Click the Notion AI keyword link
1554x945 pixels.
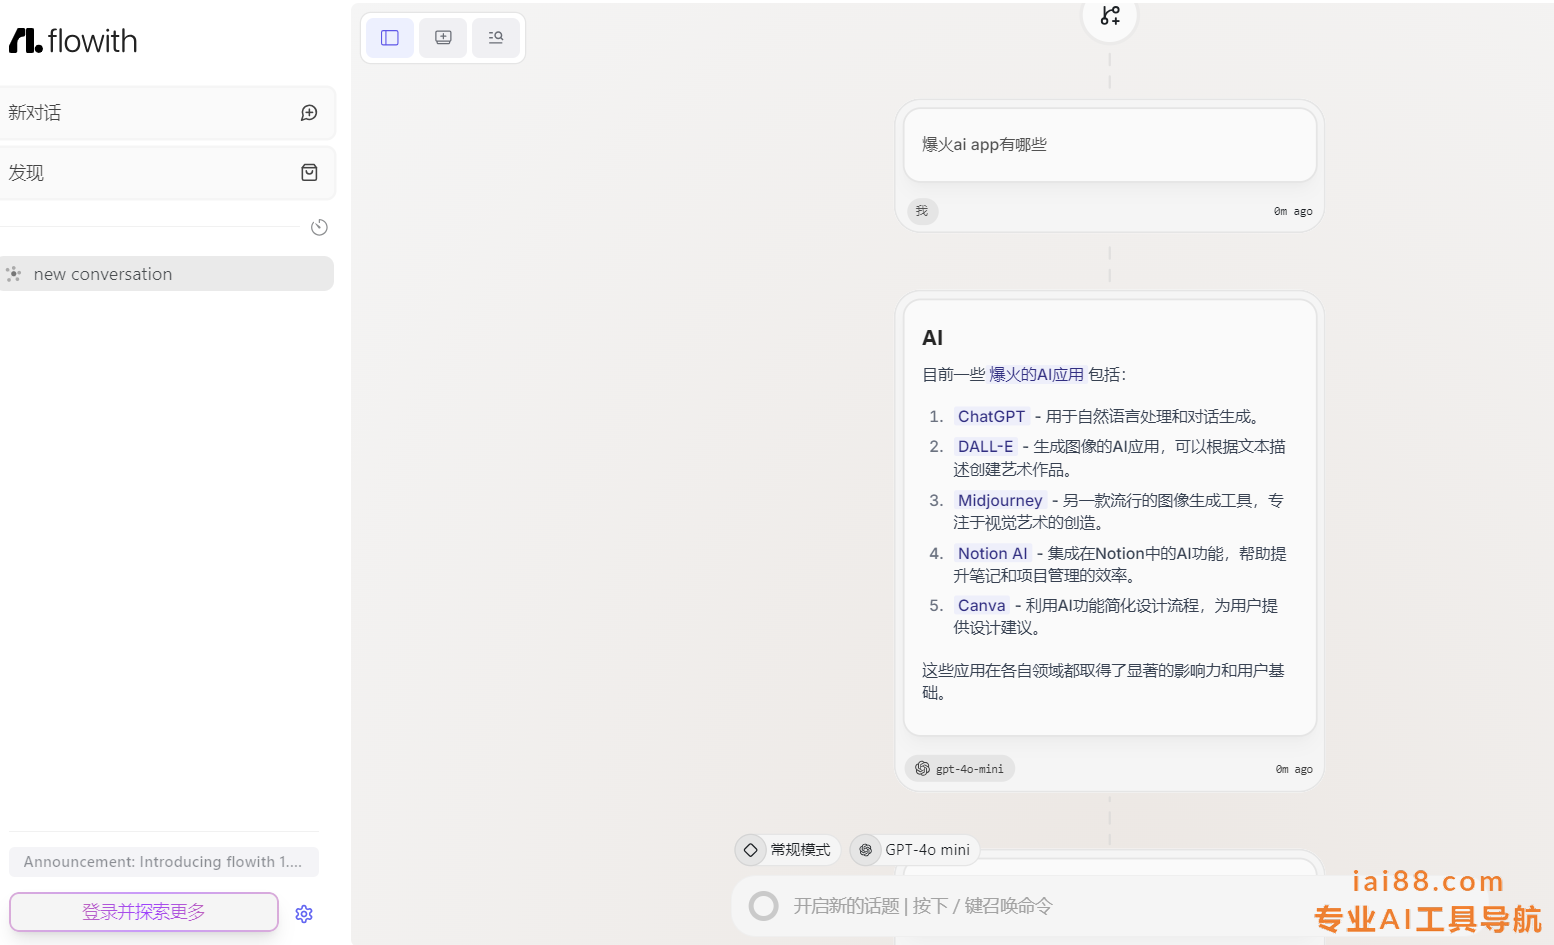click(992, 554)
